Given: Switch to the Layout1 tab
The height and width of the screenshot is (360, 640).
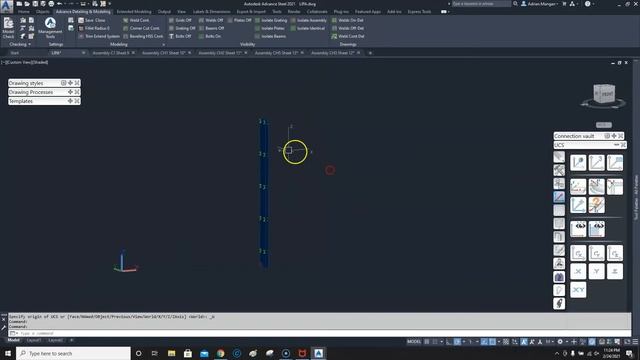Looking at the screenshot, I should [33, 340].
